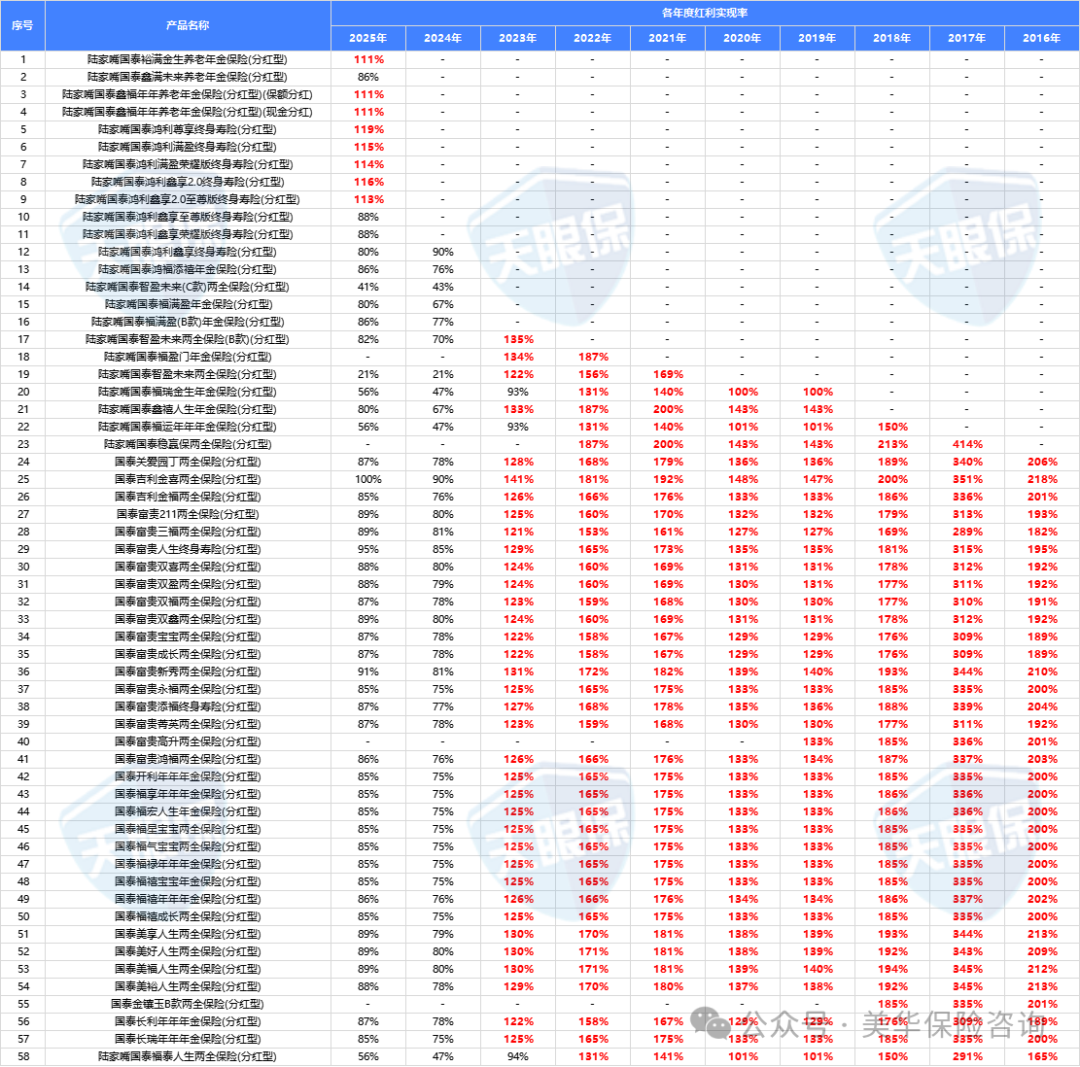Select the 2024年 column header
Screen dimensions: 1080x1067
click(443, 38)
